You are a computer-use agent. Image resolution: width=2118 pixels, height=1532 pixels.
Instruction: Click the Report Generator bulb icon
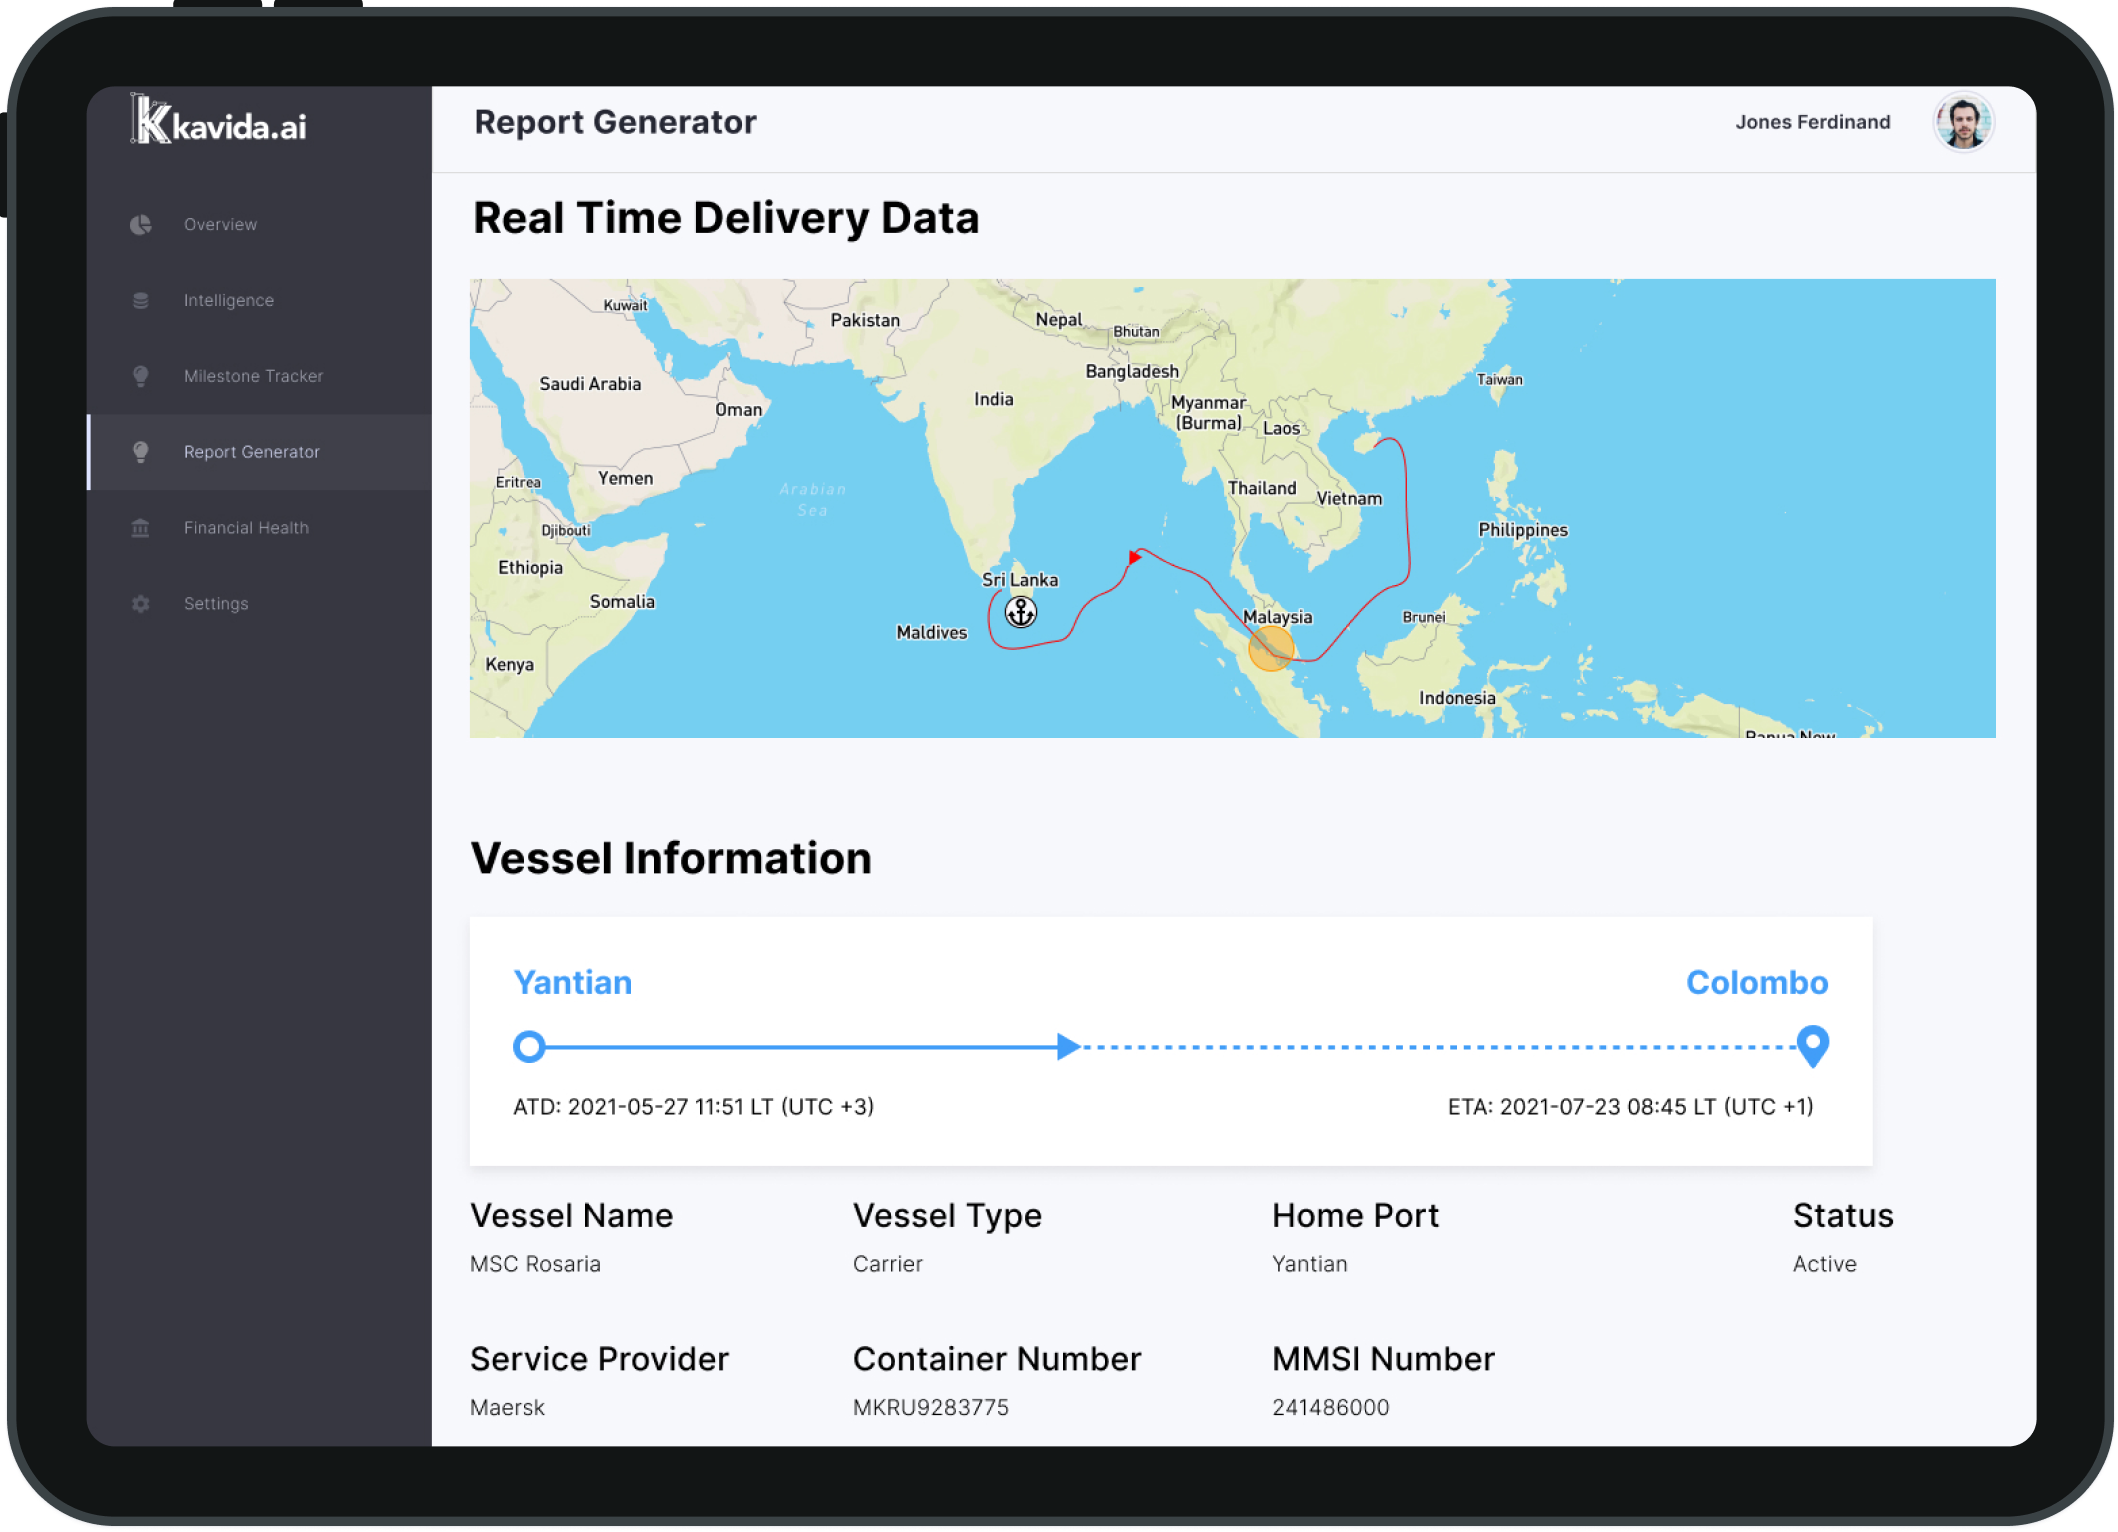coord(141,452)
